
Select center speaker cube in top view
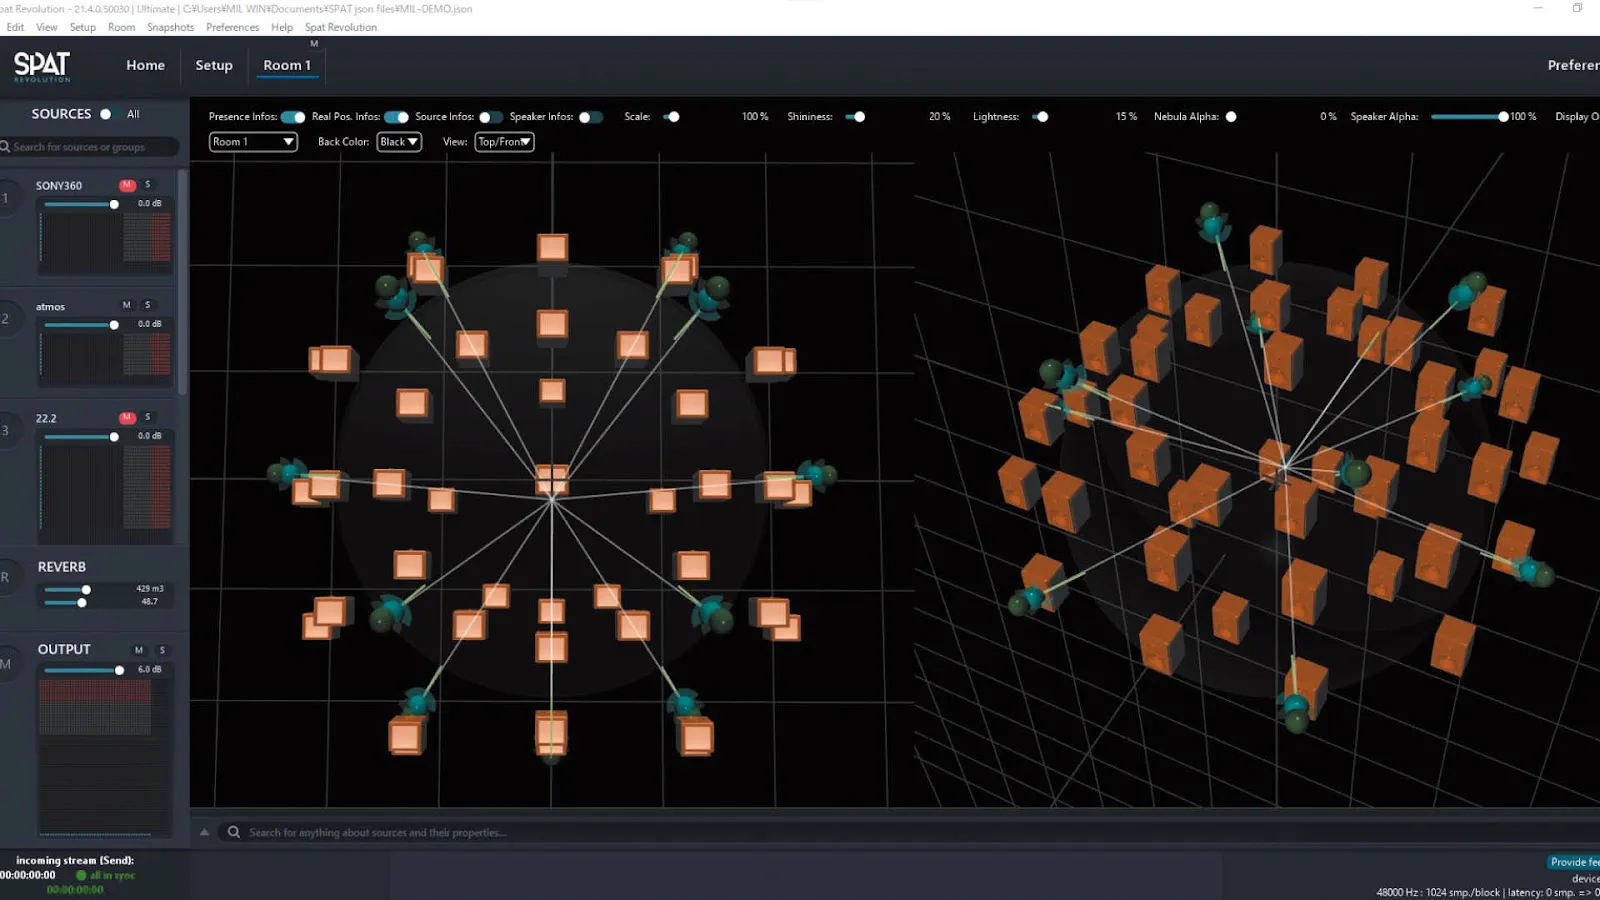tap(551, 481)
